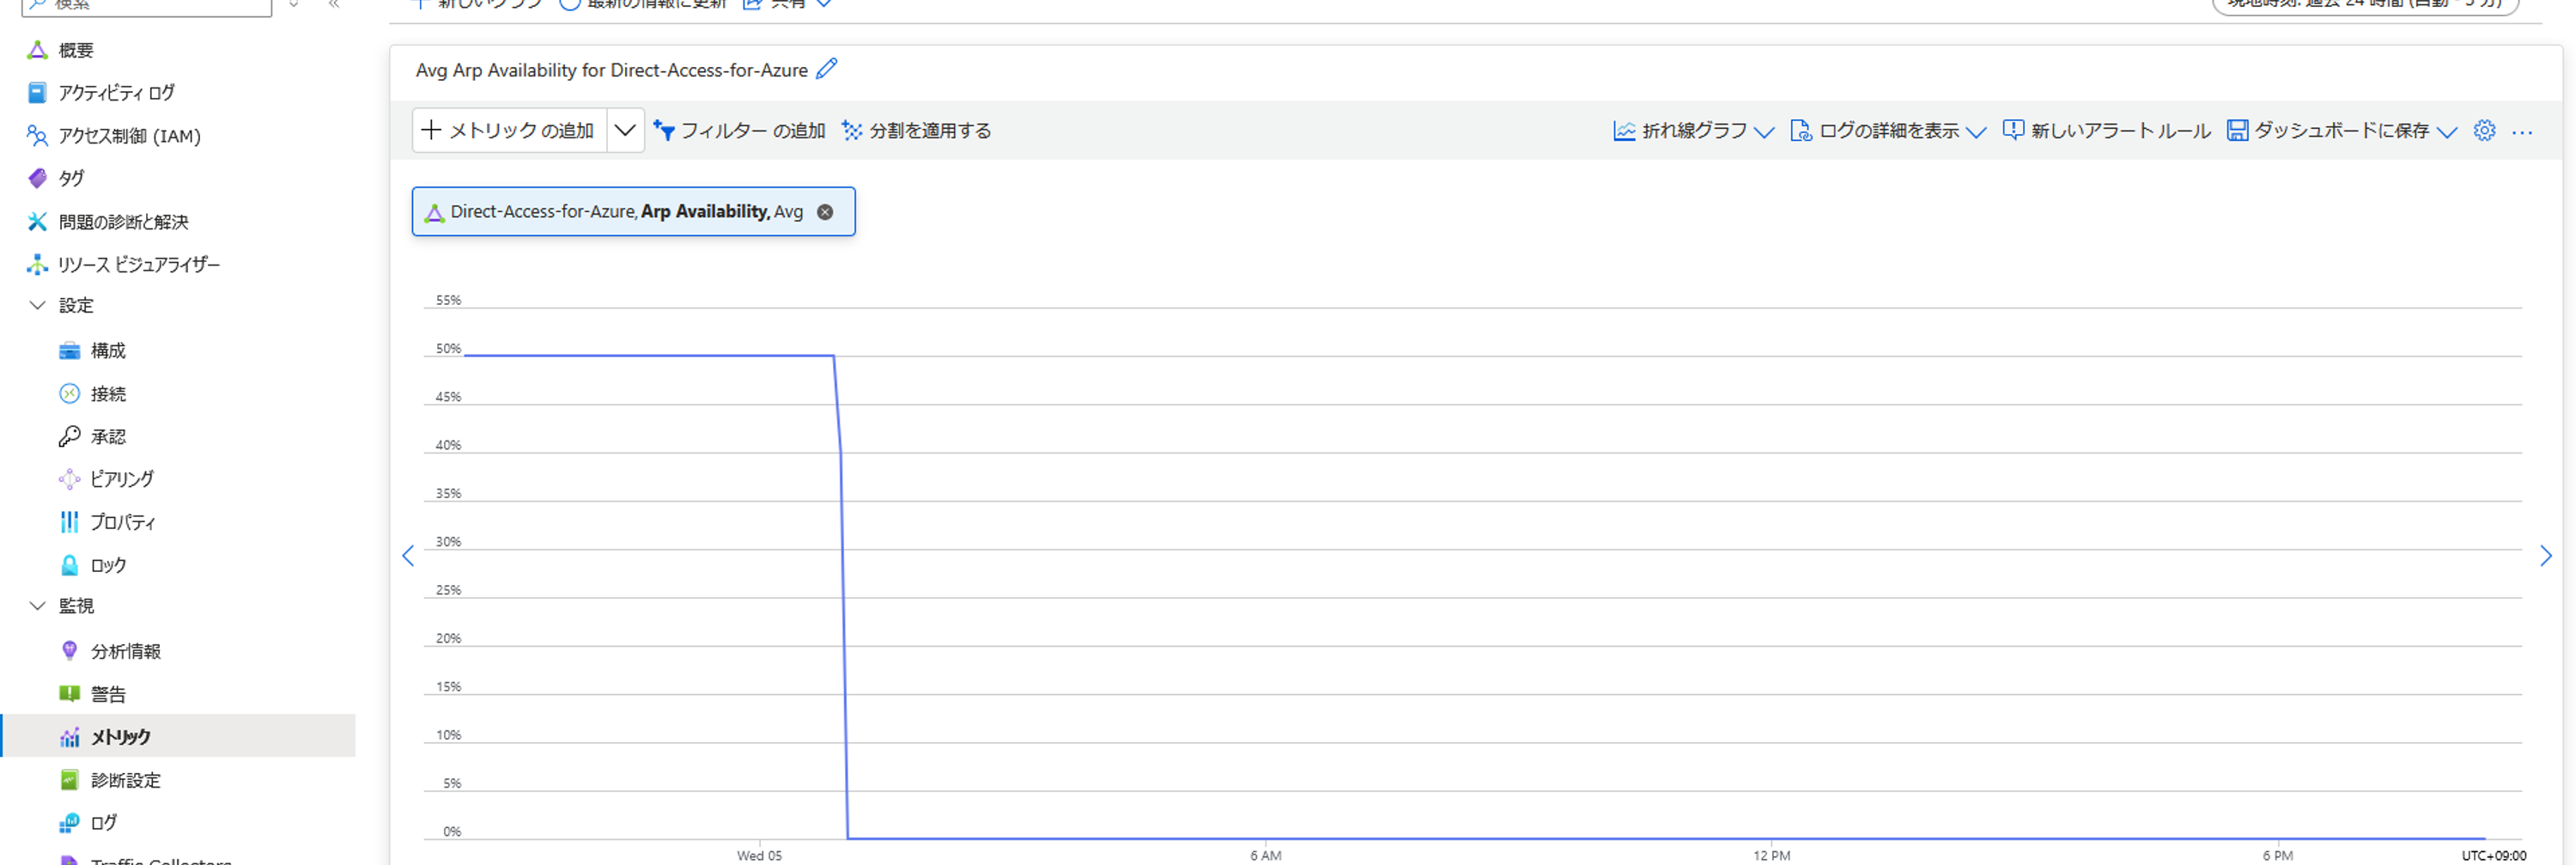This screenshot has height=865, width=2576.
Task: Open ダッシュボードに保存 dropdown
Action: [x=2341, y=131]
